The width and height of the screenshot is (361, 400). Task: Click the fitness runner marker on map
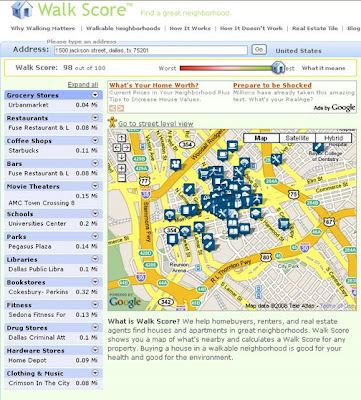coord(257,199)
